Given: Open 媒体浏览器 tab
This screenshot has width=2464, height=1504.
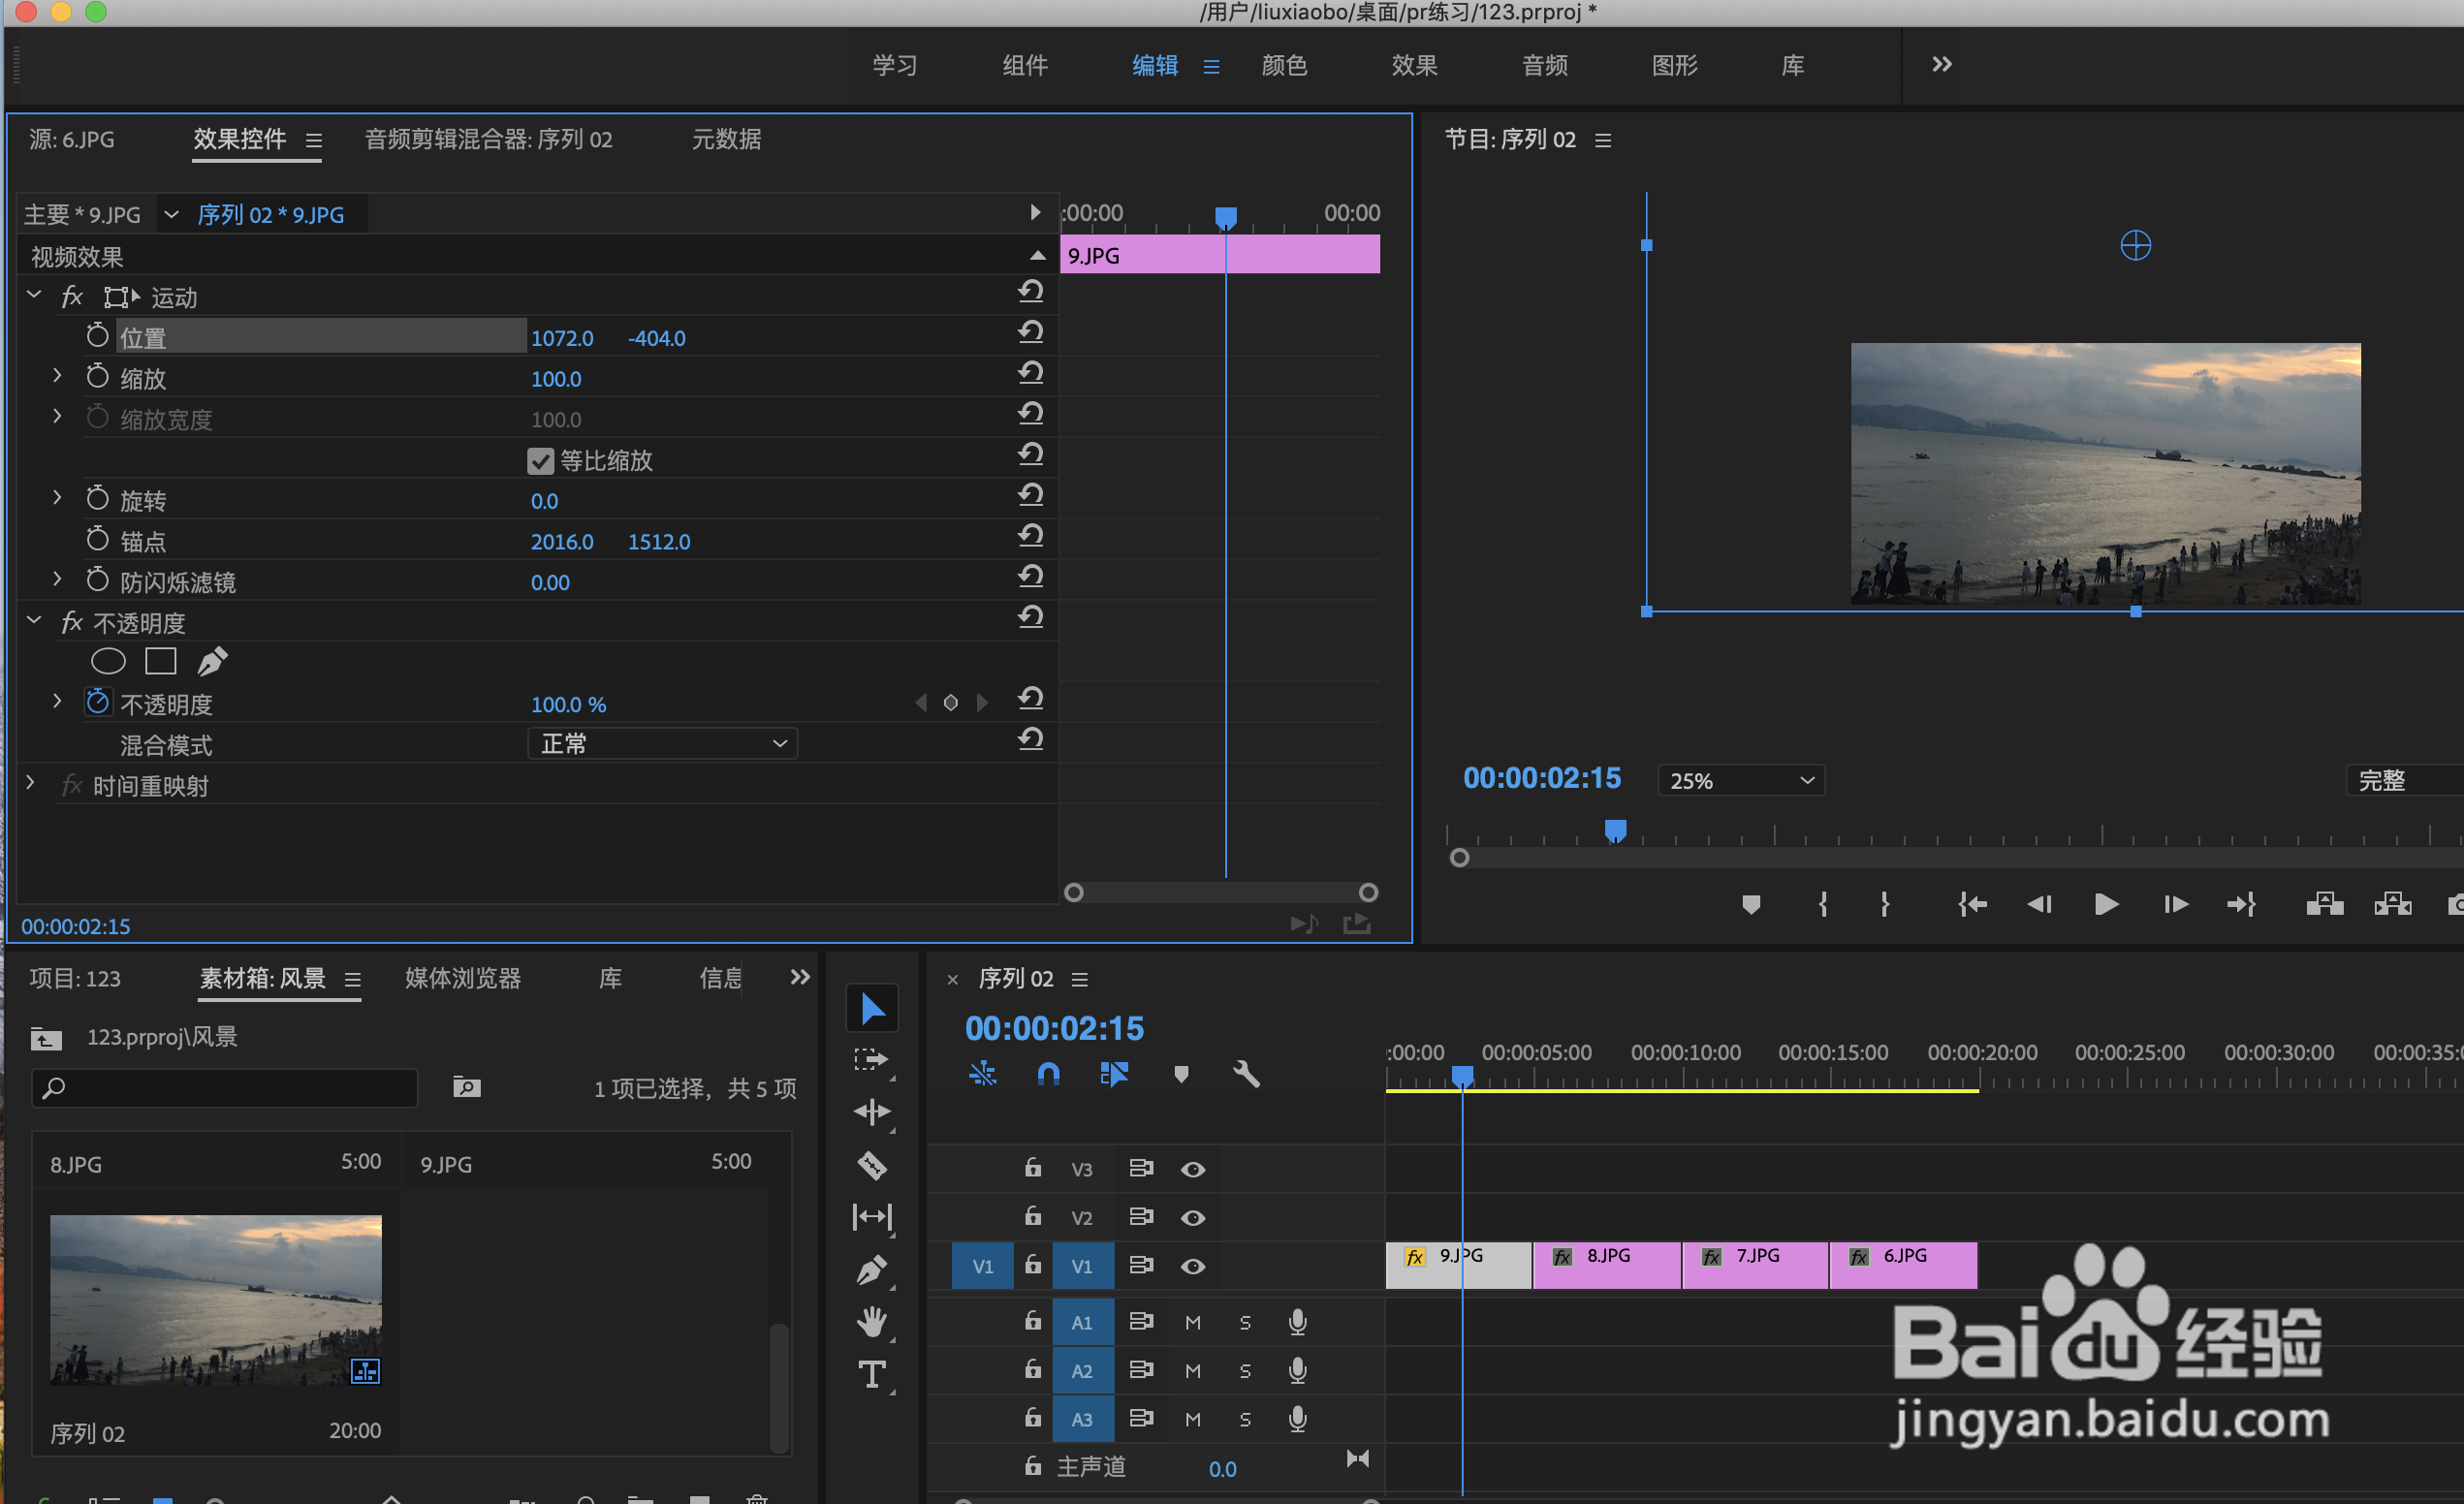Looking at the screenshot, I should coord(463,978).
